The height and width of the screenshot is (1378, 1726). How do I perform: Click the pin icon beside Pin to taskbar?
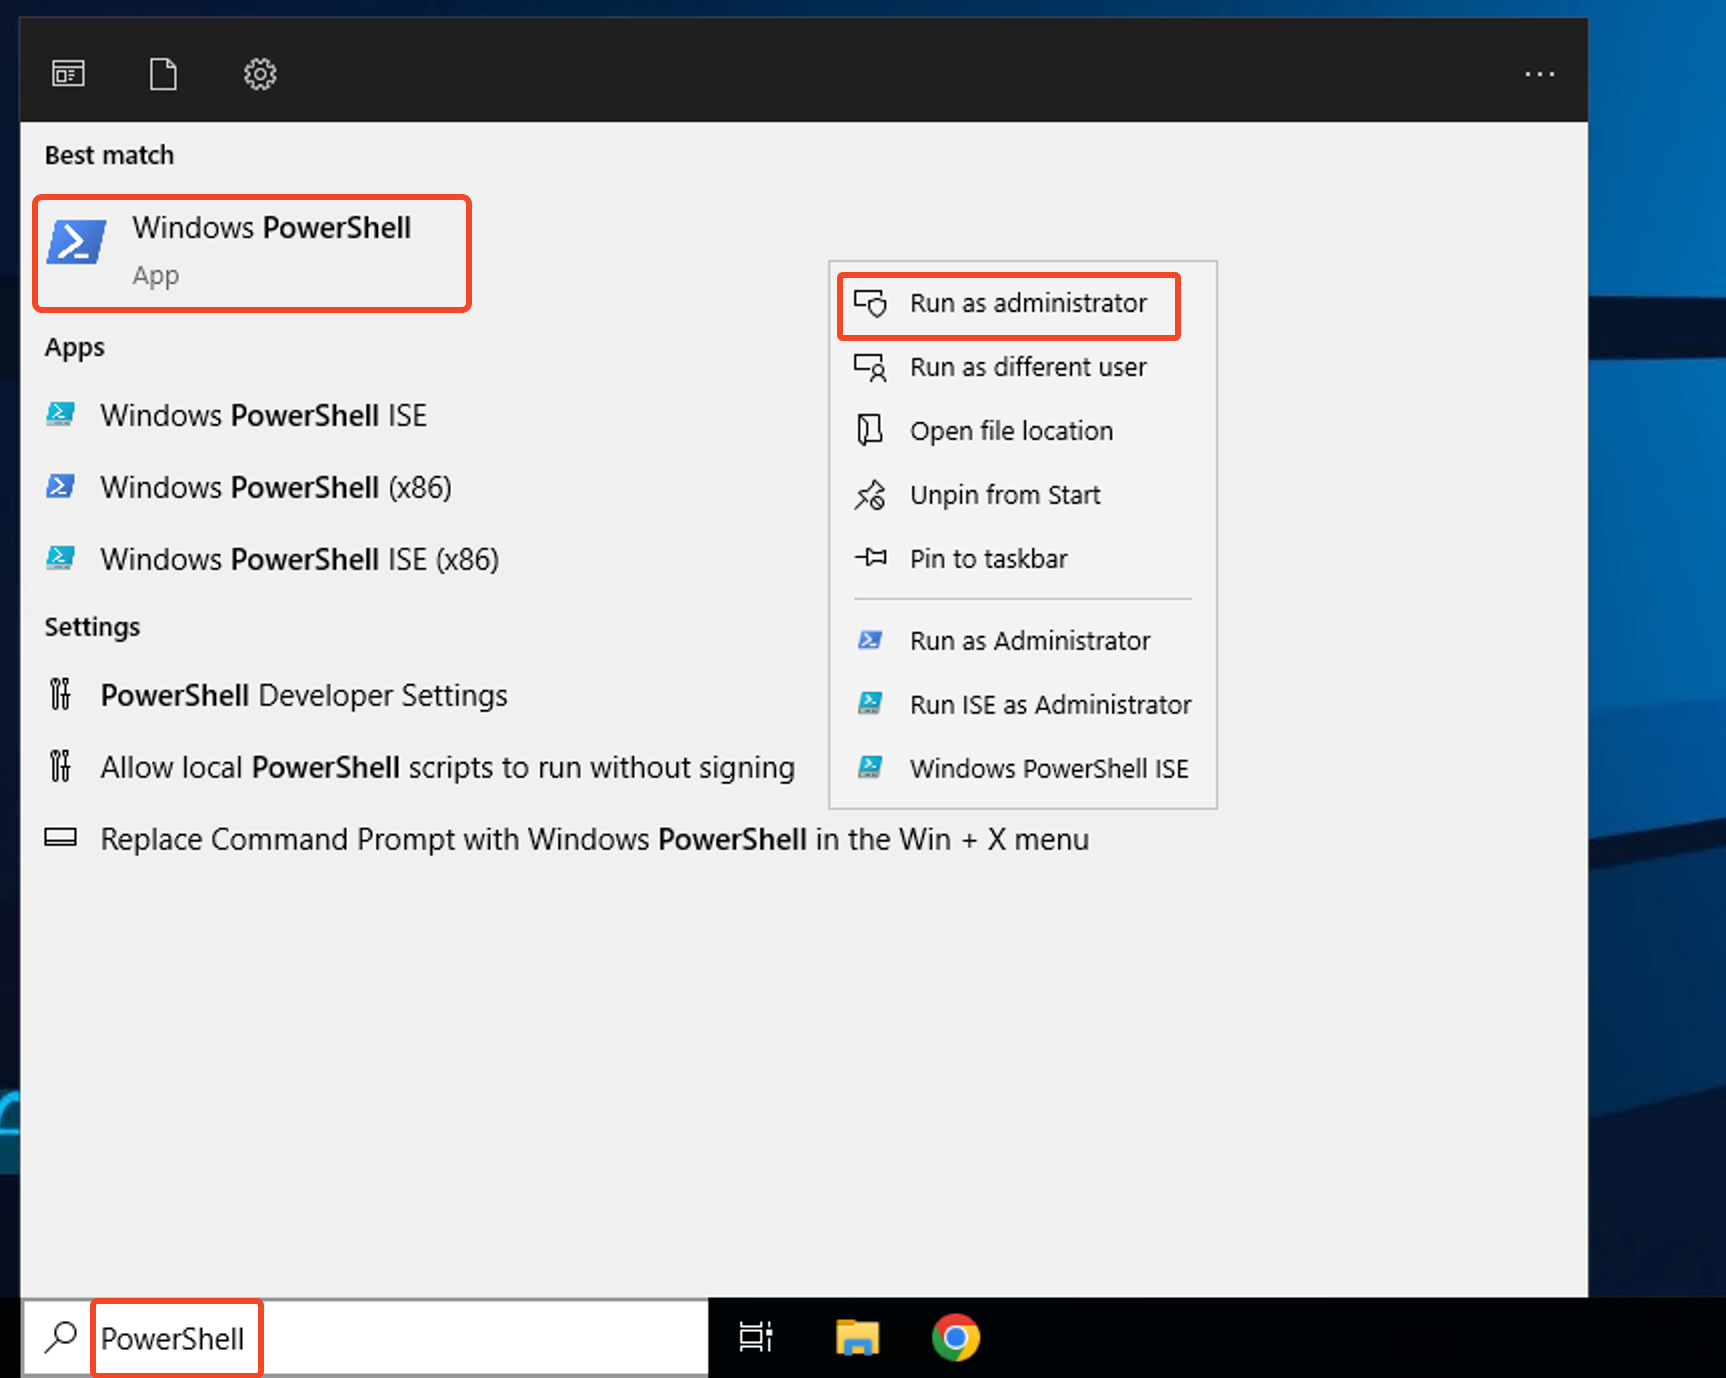[x=870, y=557]
